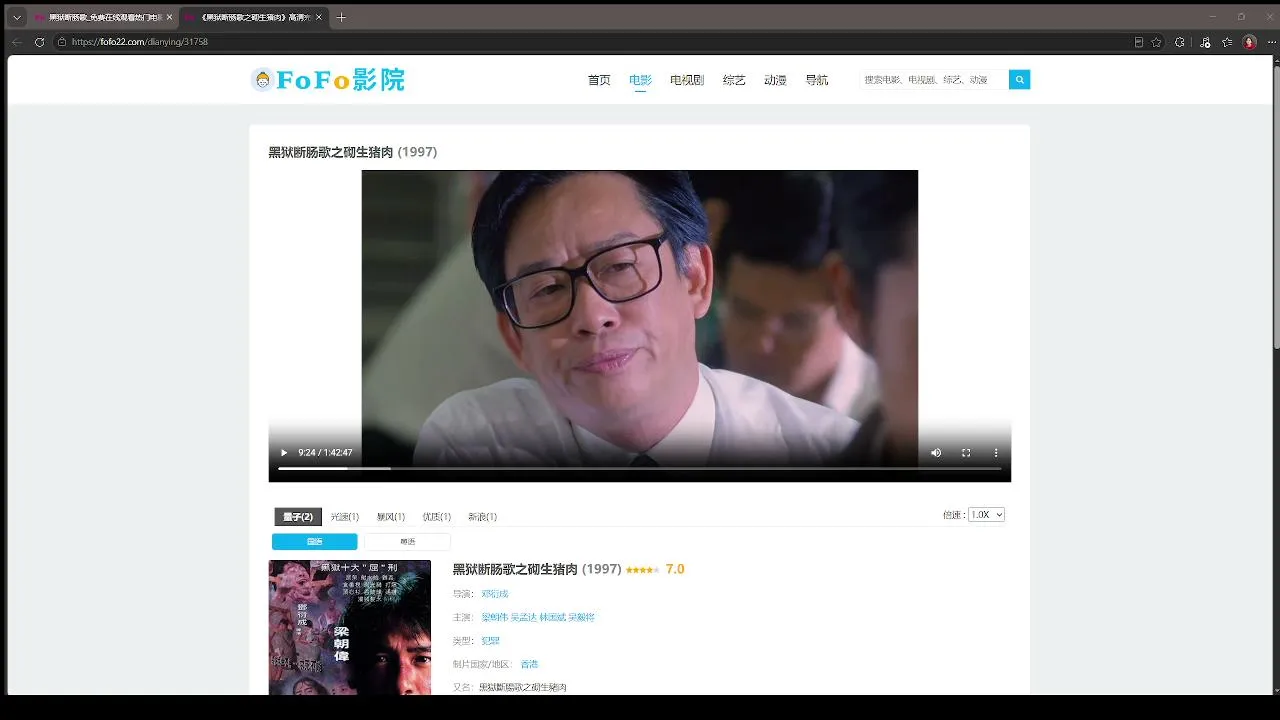
Task: Click the site info lock icon
Action: [x=62, y=42]
